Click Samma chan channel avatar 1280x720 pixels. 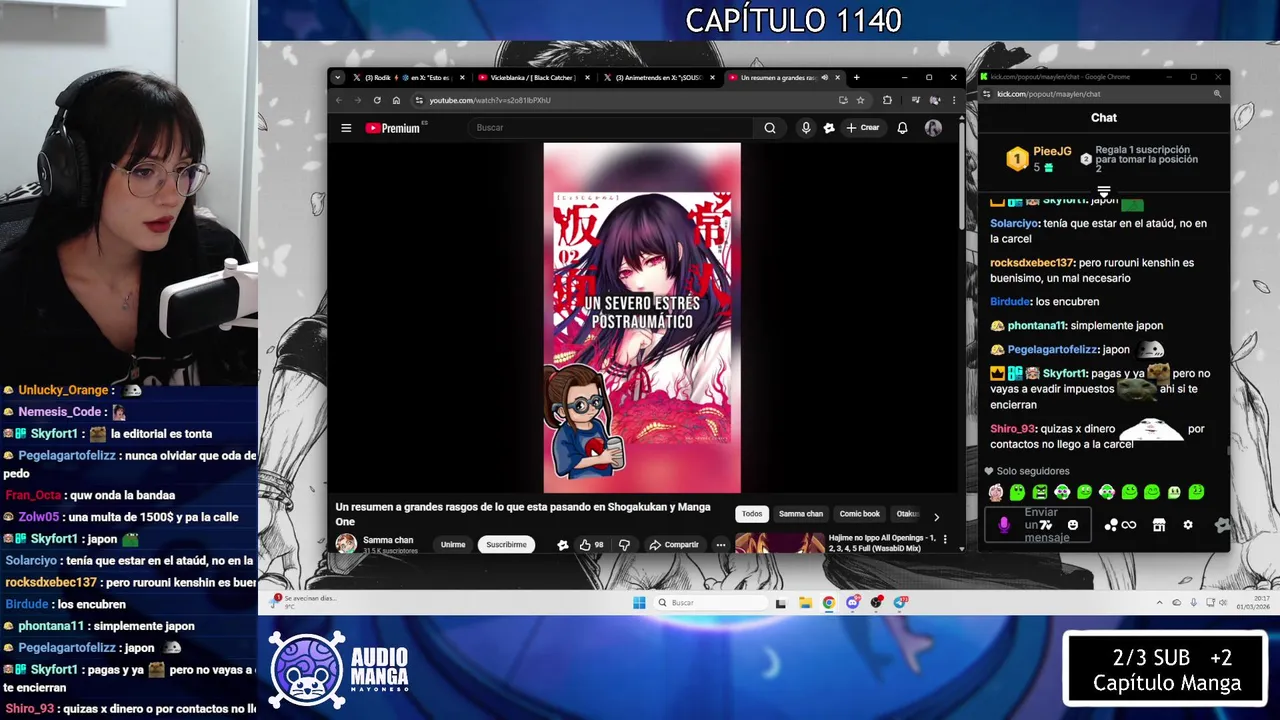(346, 544)
